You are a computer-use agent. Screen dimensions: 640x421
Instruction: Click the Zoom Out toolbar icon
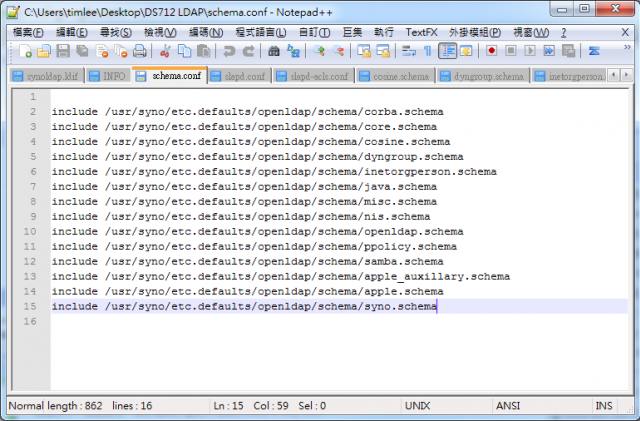click(x=338, y=51)
